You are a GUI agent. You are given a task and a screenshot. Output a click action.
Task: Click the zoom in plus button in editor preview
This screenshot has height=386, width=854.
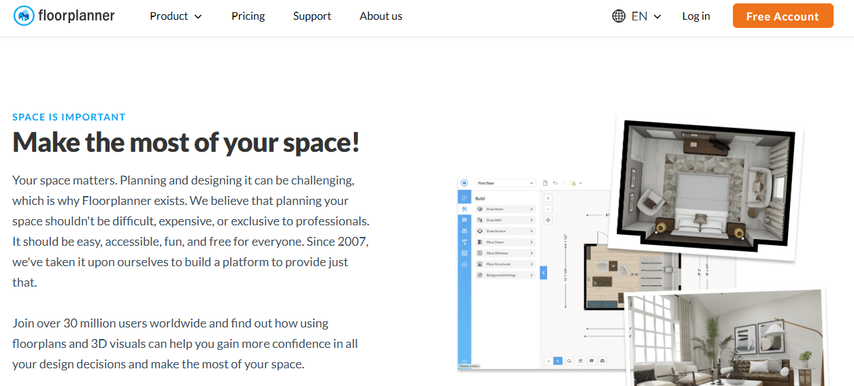548,198
